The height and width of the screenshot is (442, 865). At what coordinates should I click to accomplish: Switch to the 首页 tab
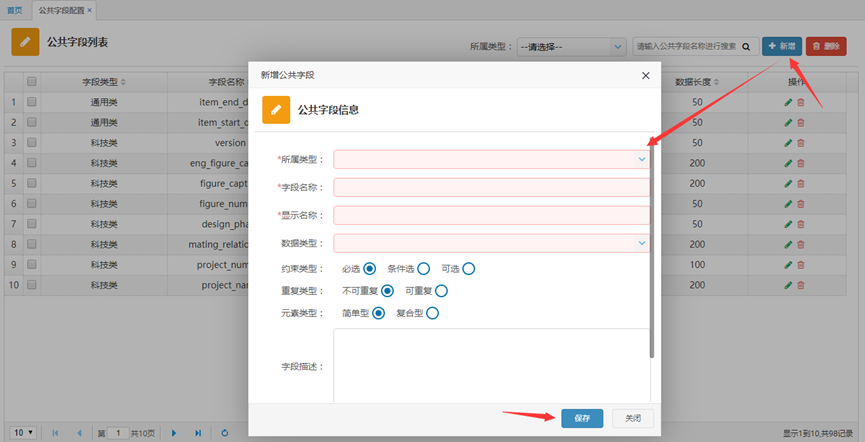click(15, 10)
